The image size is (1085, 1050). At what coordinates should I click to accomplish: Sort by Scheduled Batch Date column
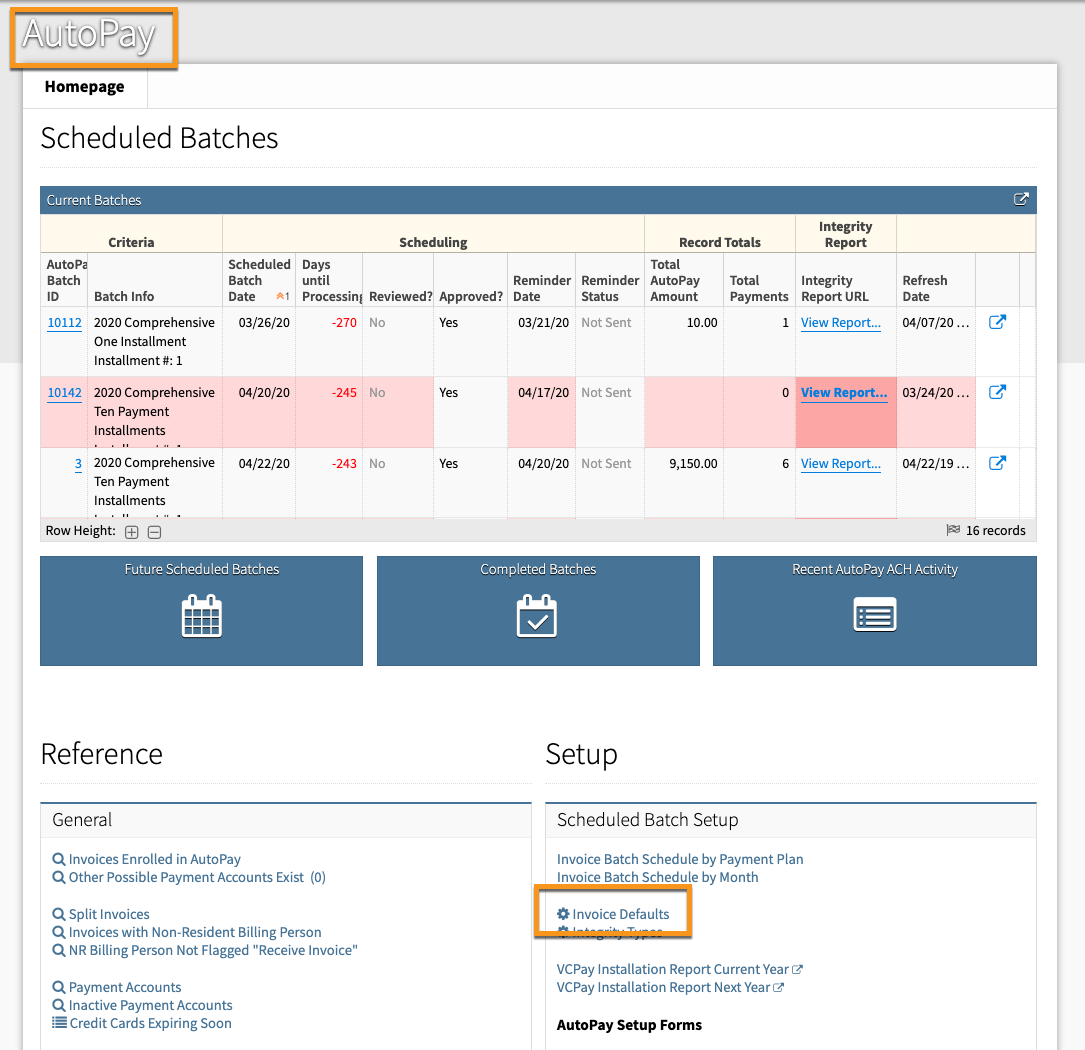click(x=258, y=280)
